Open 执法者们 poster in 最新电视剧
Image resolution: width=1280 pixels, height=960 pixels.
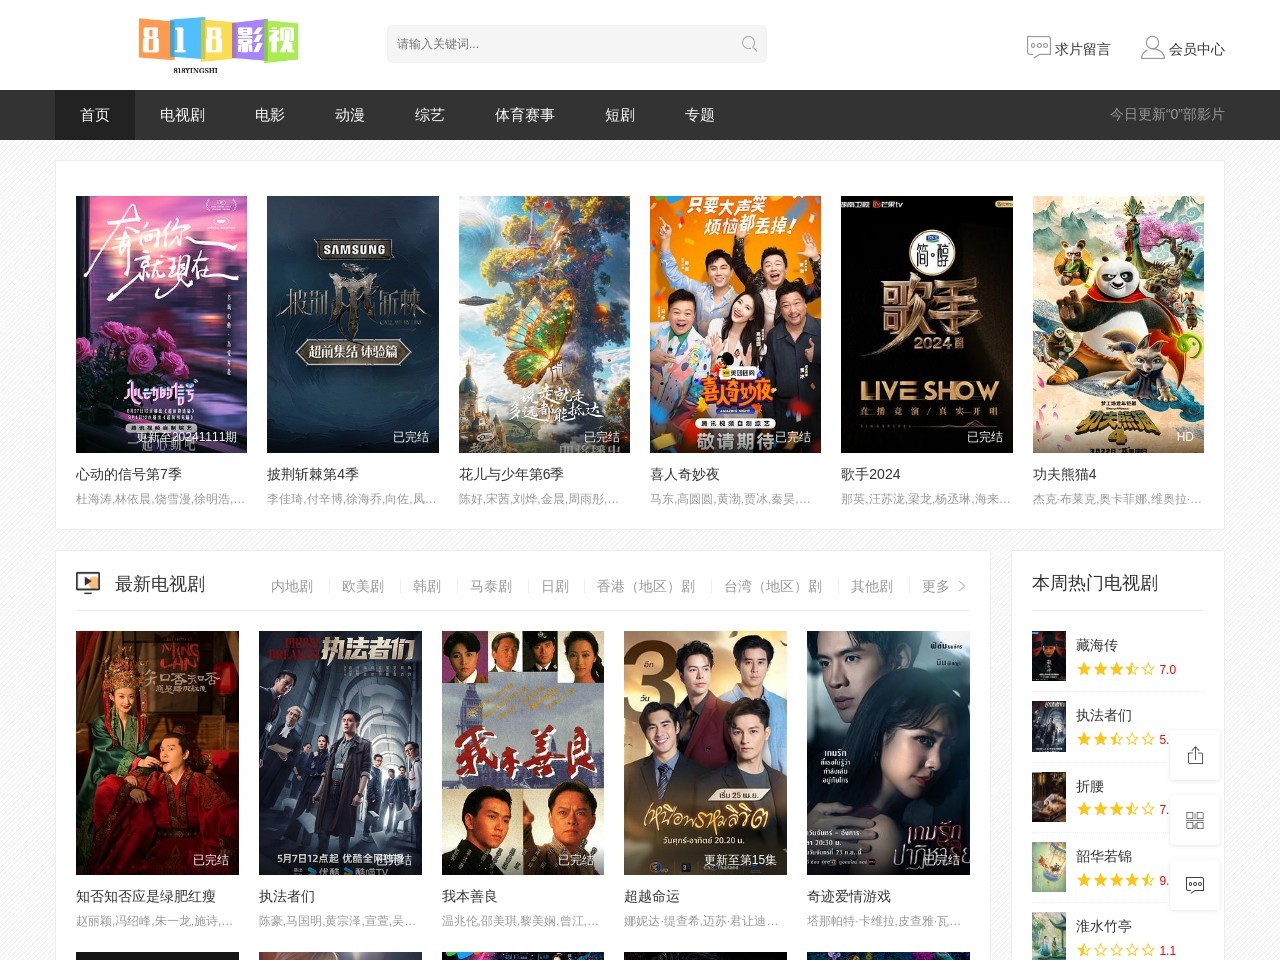340,753
